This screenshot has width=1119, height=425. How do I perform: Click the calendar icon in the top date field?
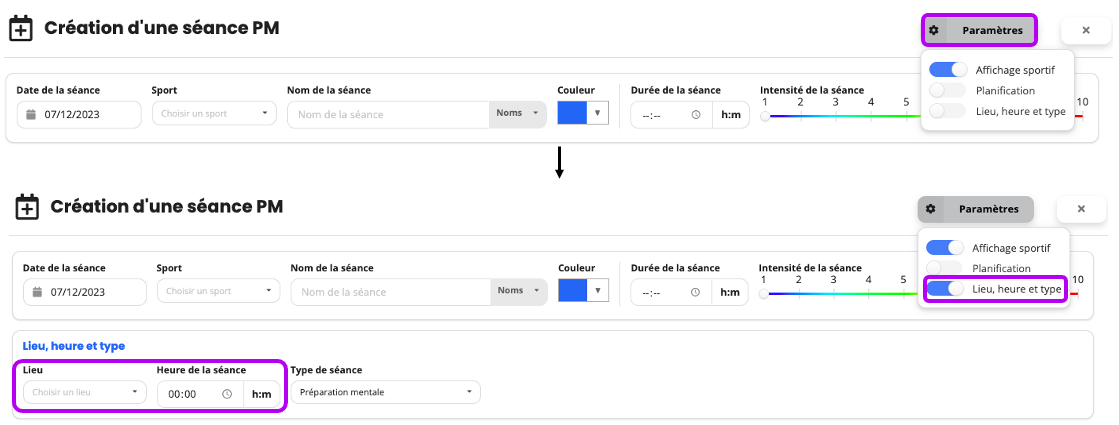31,114
